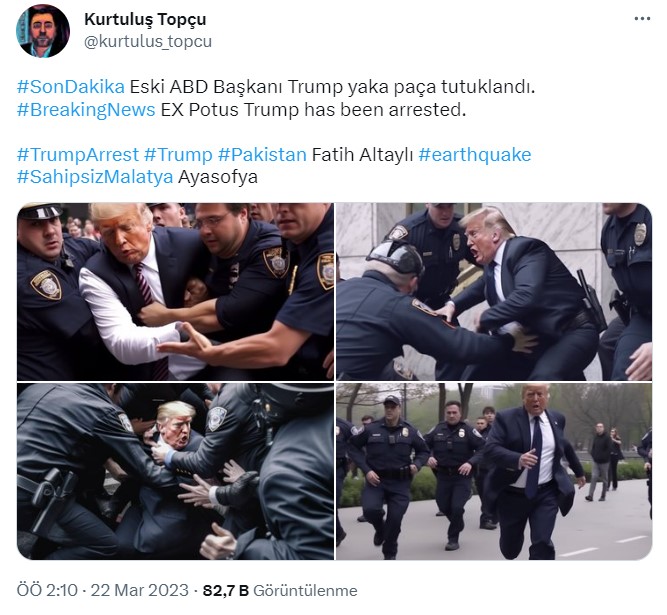This screenshot has height=615, width=667.
Task: Open the #earthquake hashtag
Action: tap(475, 154)
